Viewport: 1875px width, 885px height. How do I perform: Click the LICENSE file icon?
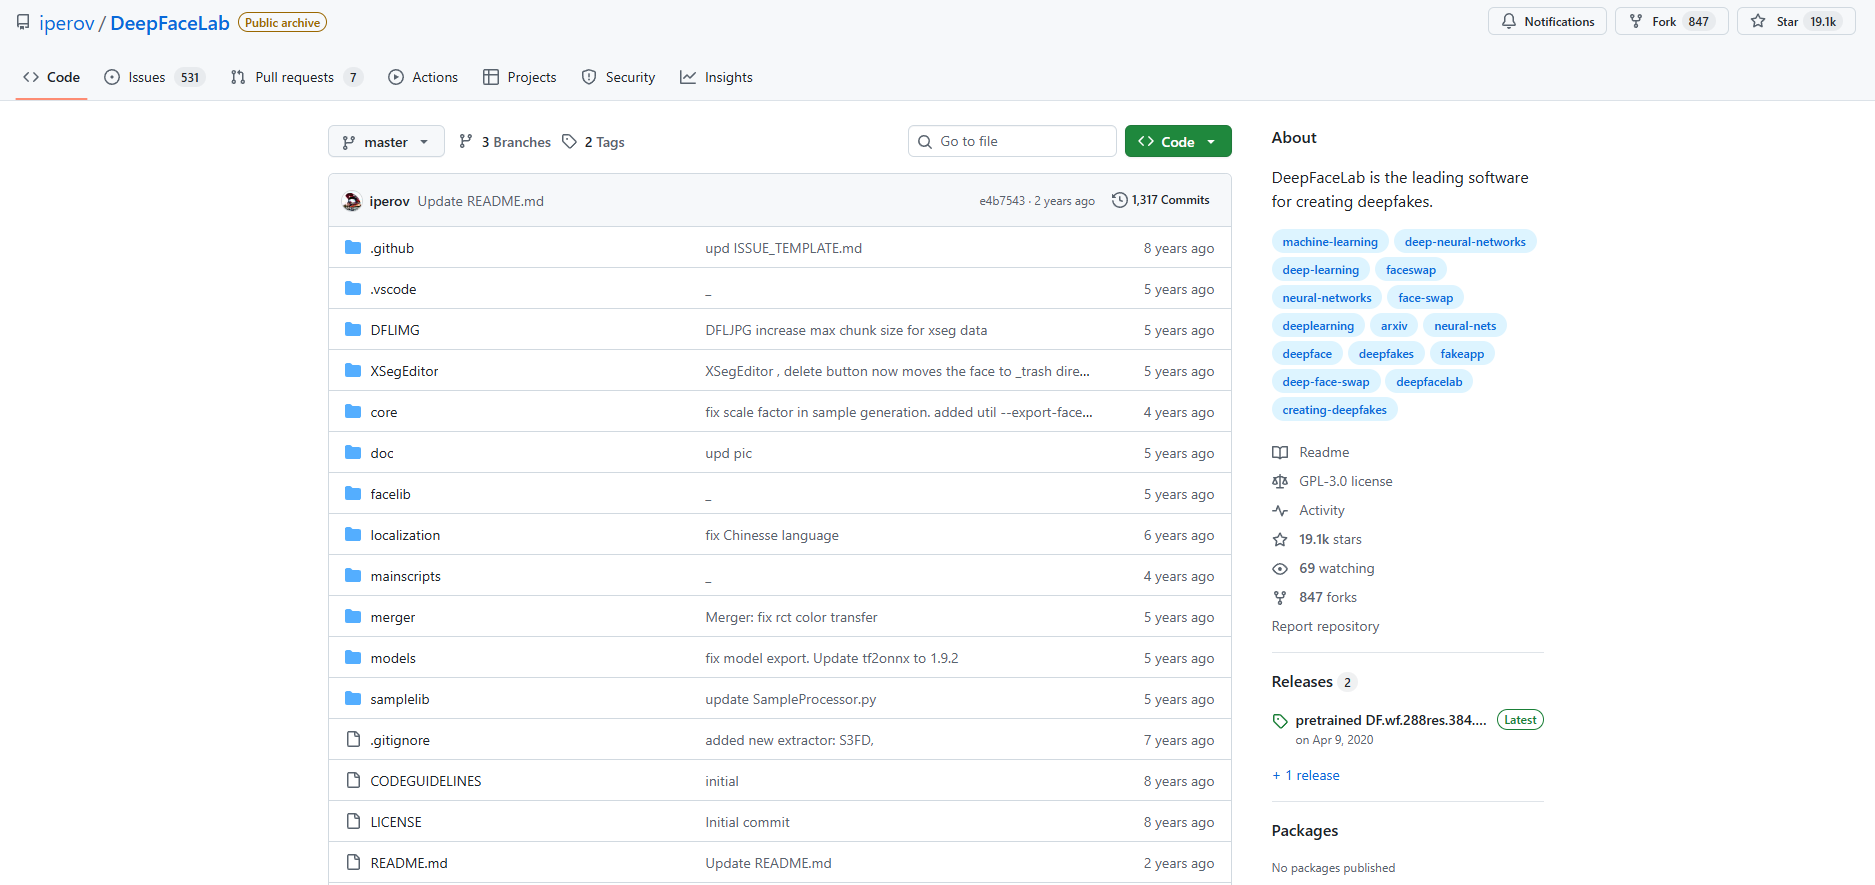pos(353,822)
